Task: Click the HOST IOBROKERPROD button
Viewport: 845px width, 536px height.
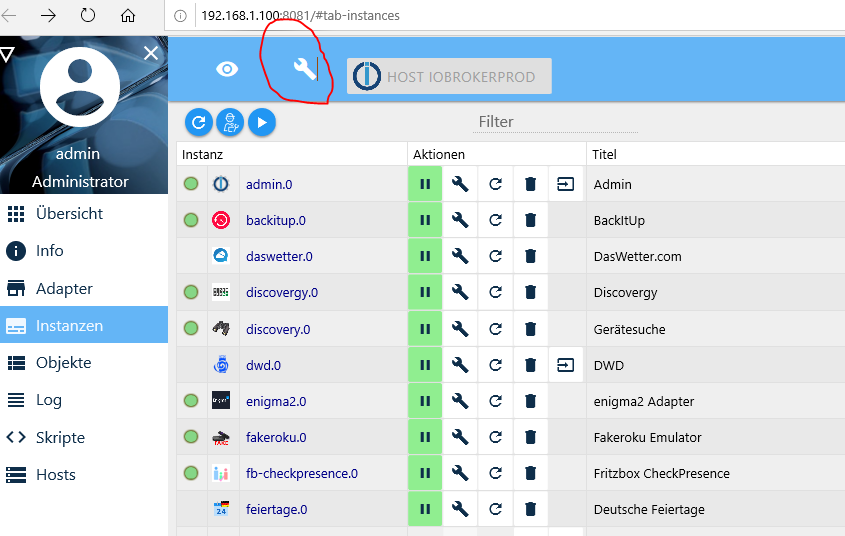Action: pos(449,76)
